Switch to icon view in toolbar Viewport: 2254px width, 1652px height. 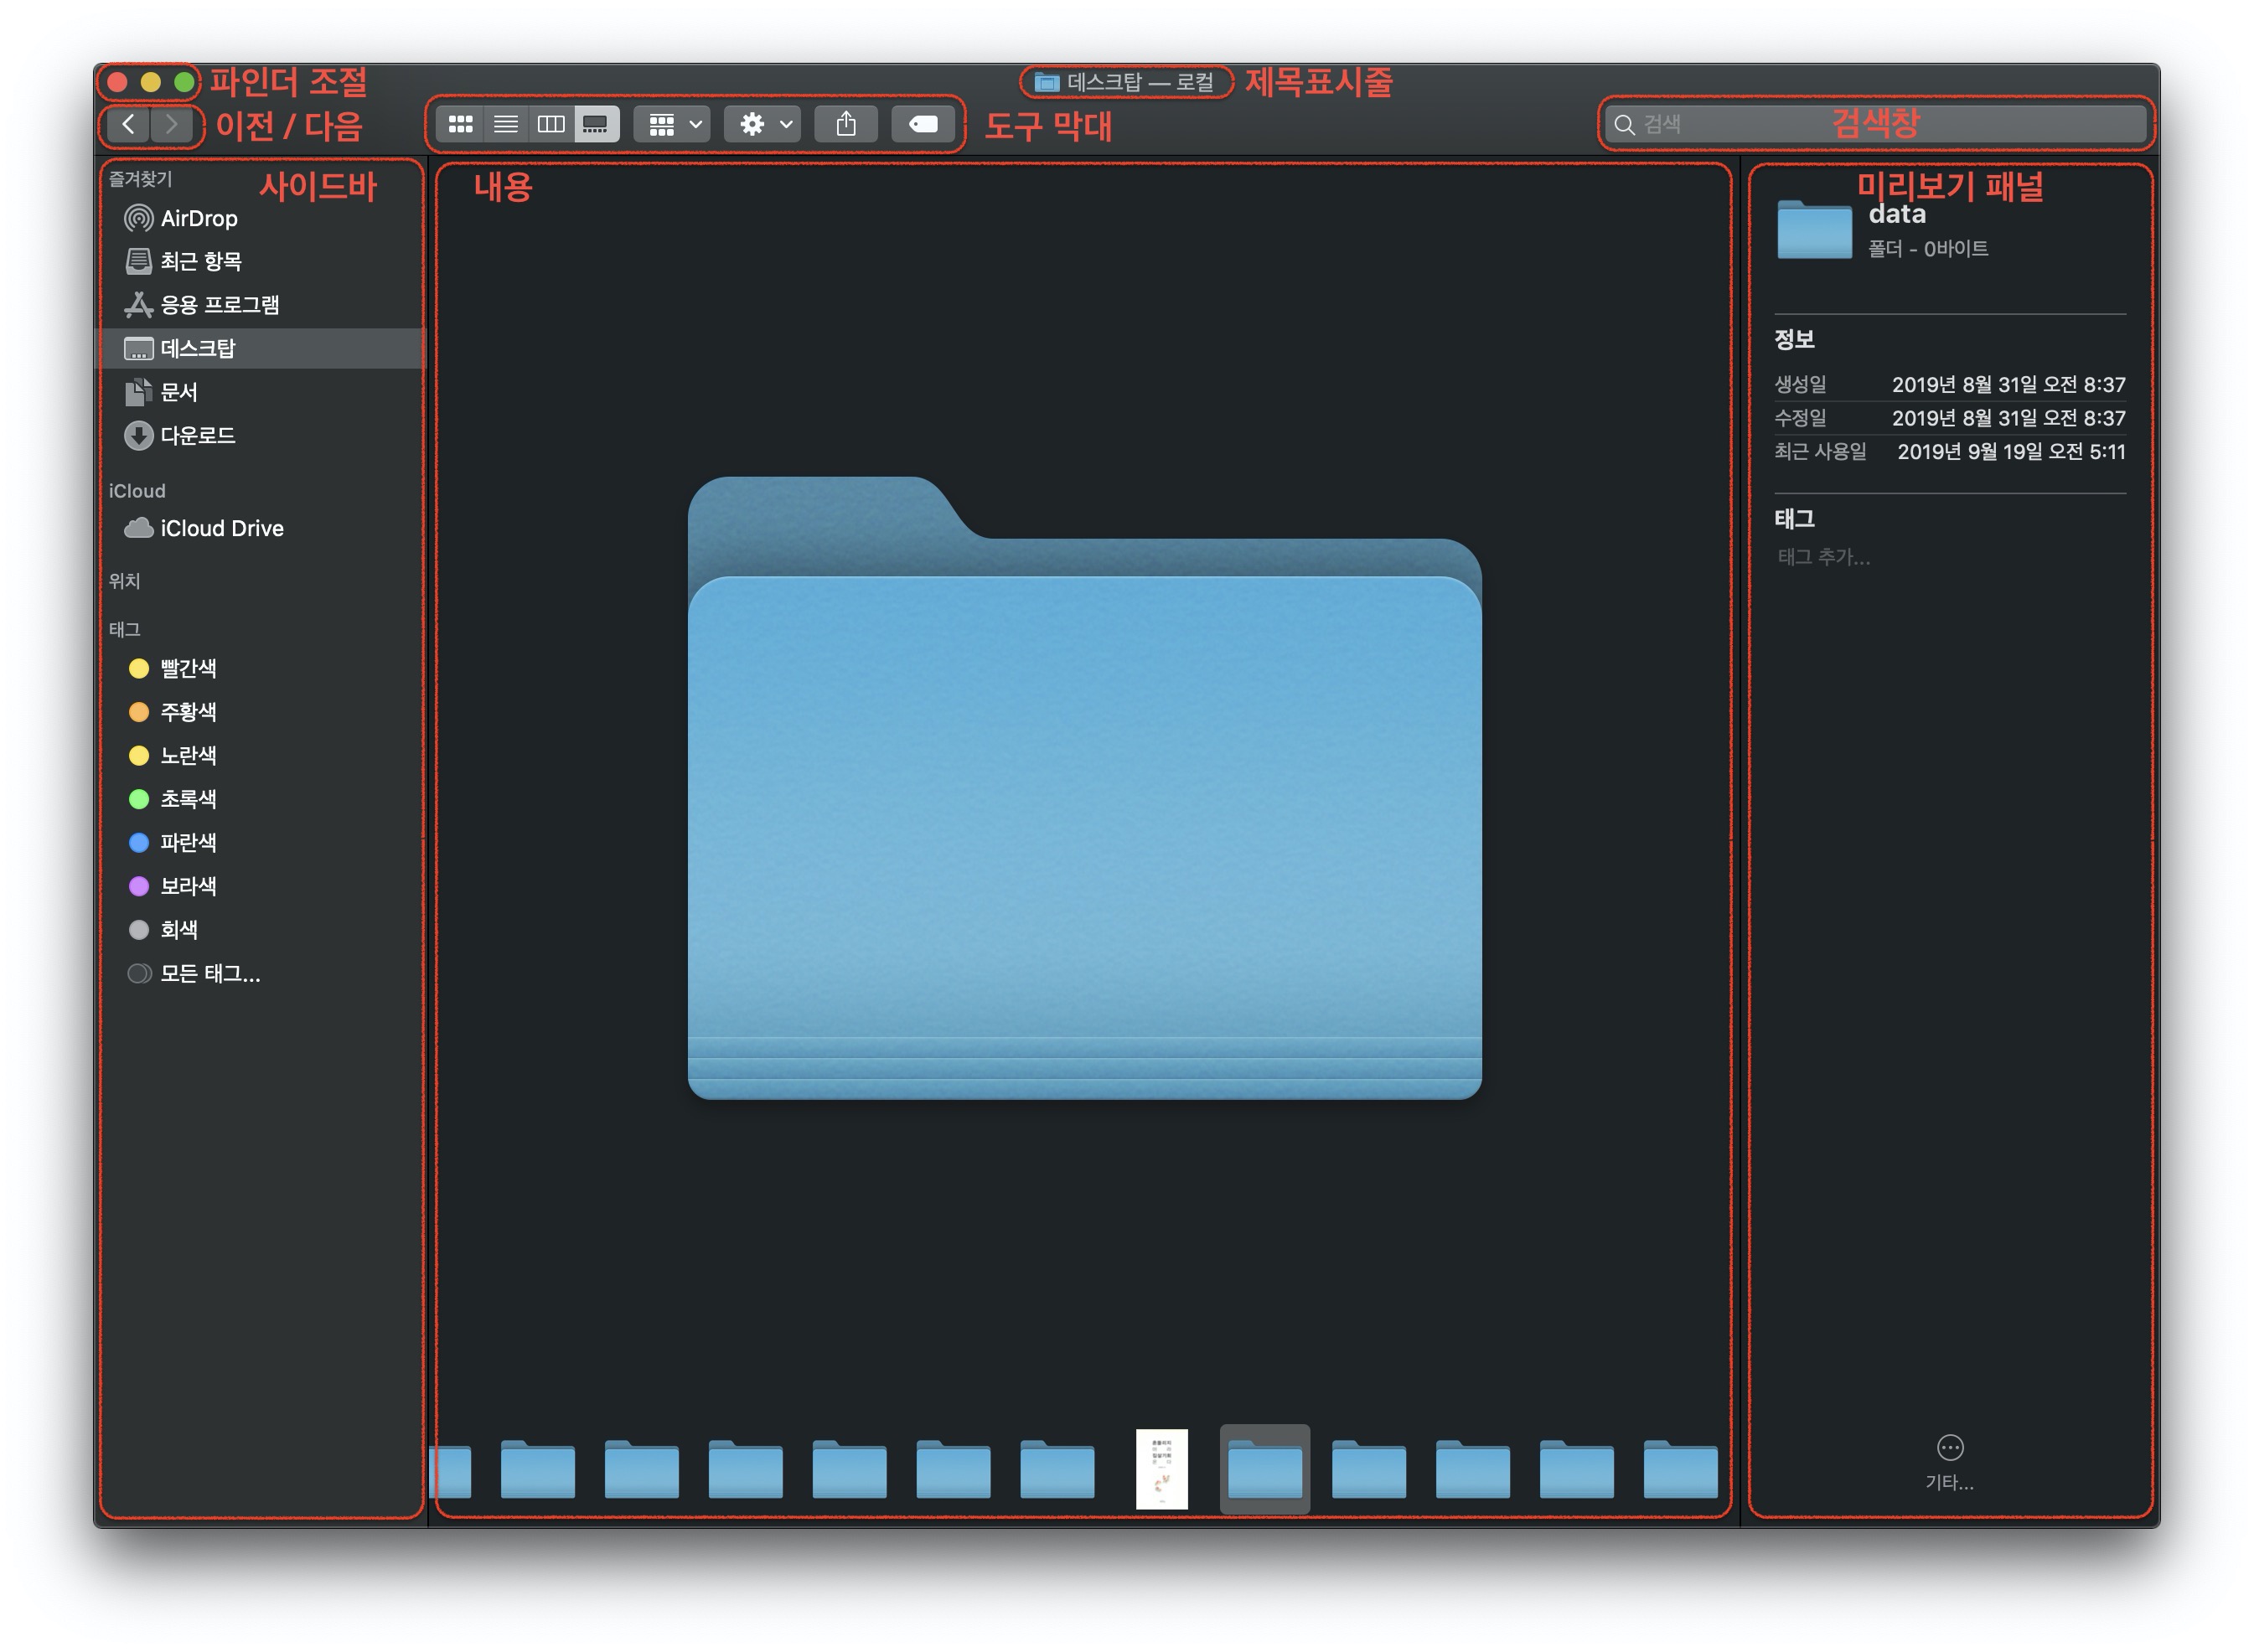460,124
